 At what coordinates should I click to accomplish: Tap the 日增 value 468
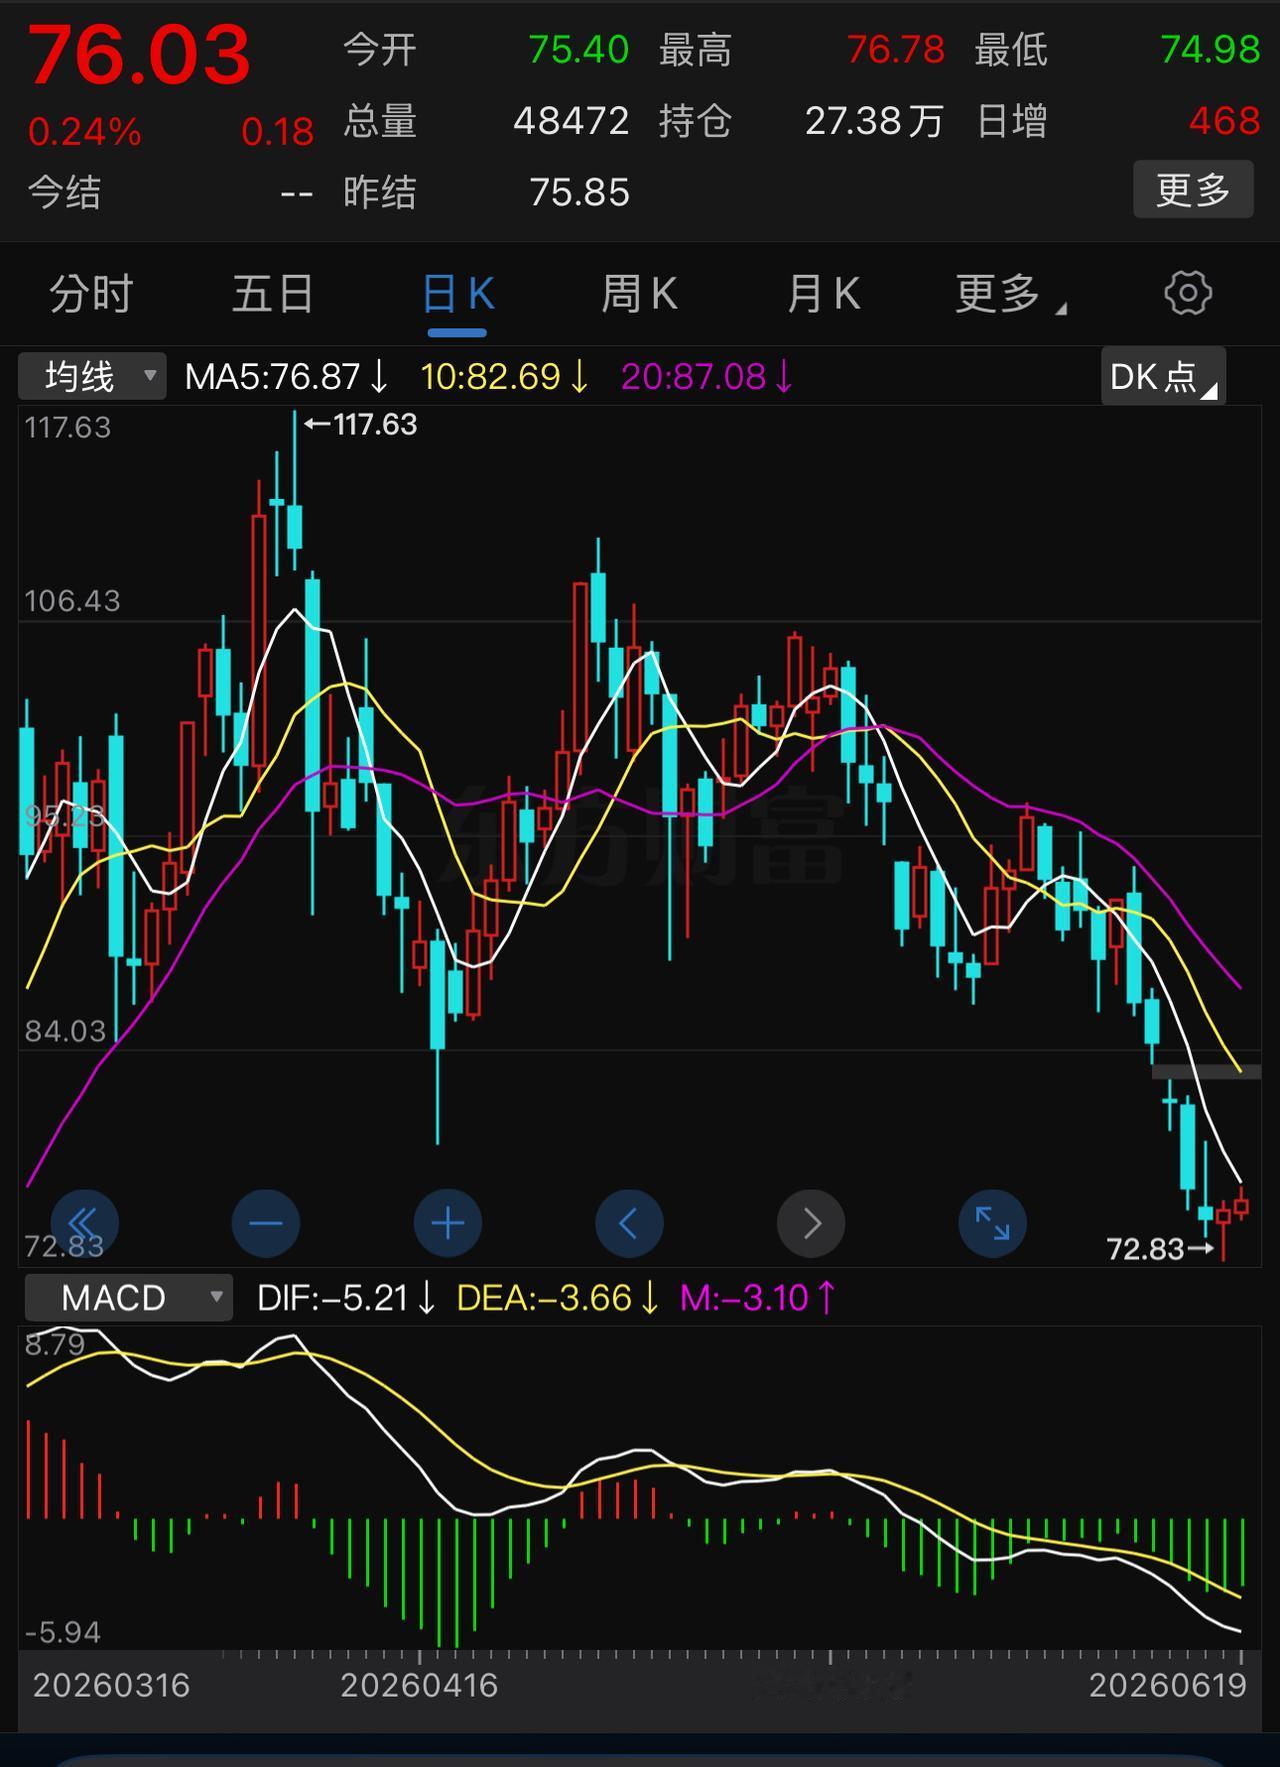pos(1224,121)
